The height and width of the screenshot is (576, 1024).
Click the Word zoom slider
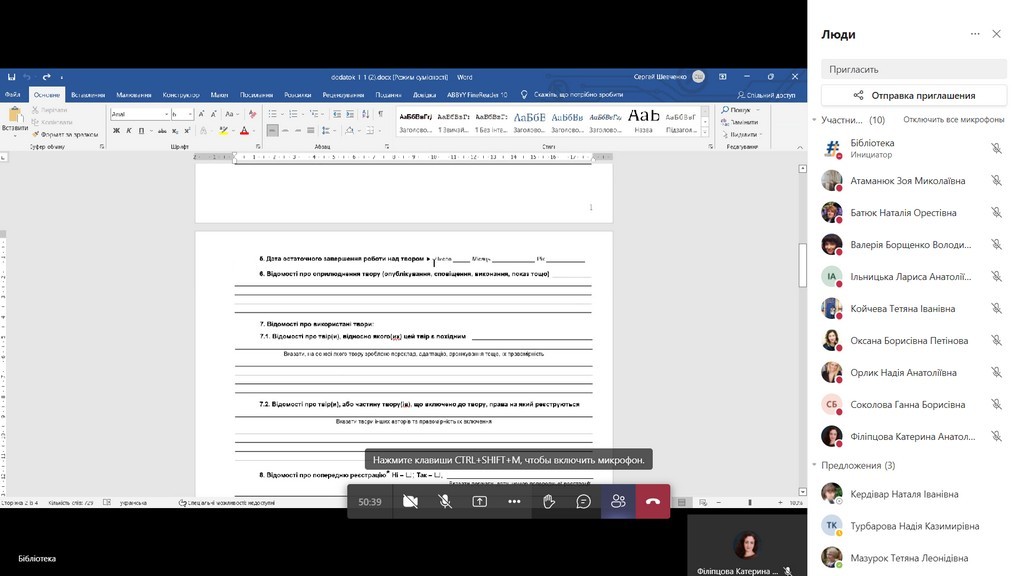click(x=749, y=503)
